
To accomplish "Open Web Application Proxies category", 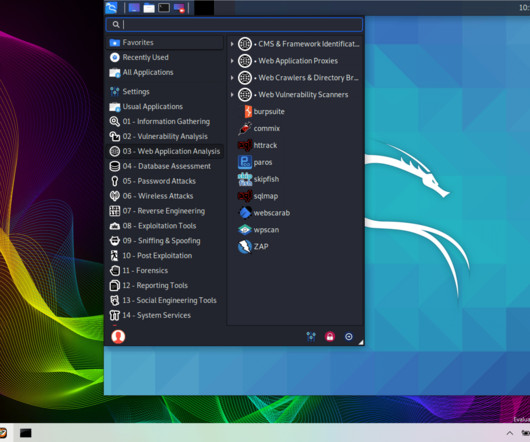I will pyautogui.click(x=288, y=61).
